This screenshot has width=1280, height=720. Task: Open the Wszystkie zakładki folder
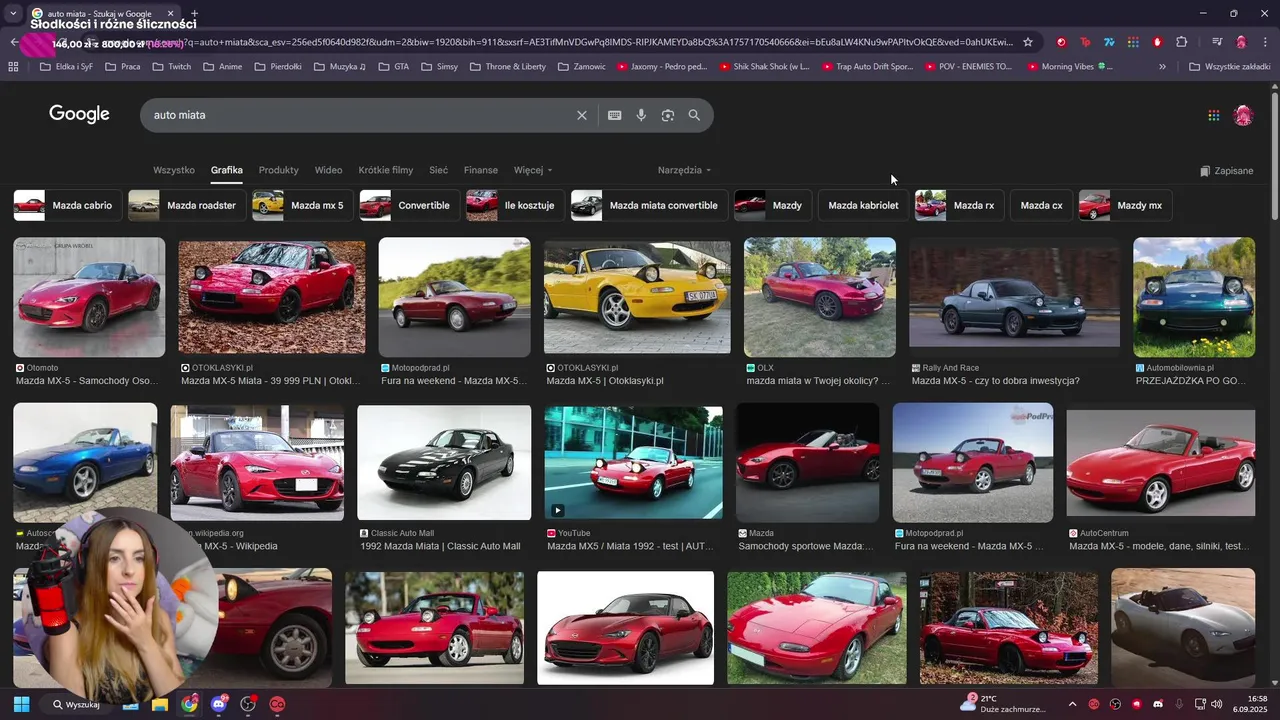tap(1229, 67)
